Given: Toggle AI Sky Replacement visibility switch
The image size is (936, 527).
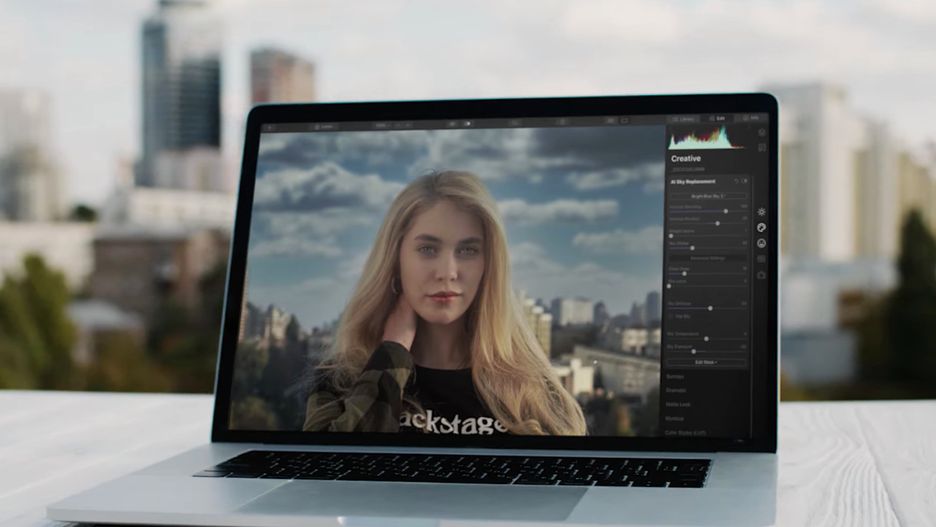Looking at the screenshot, I should (744, 181).
